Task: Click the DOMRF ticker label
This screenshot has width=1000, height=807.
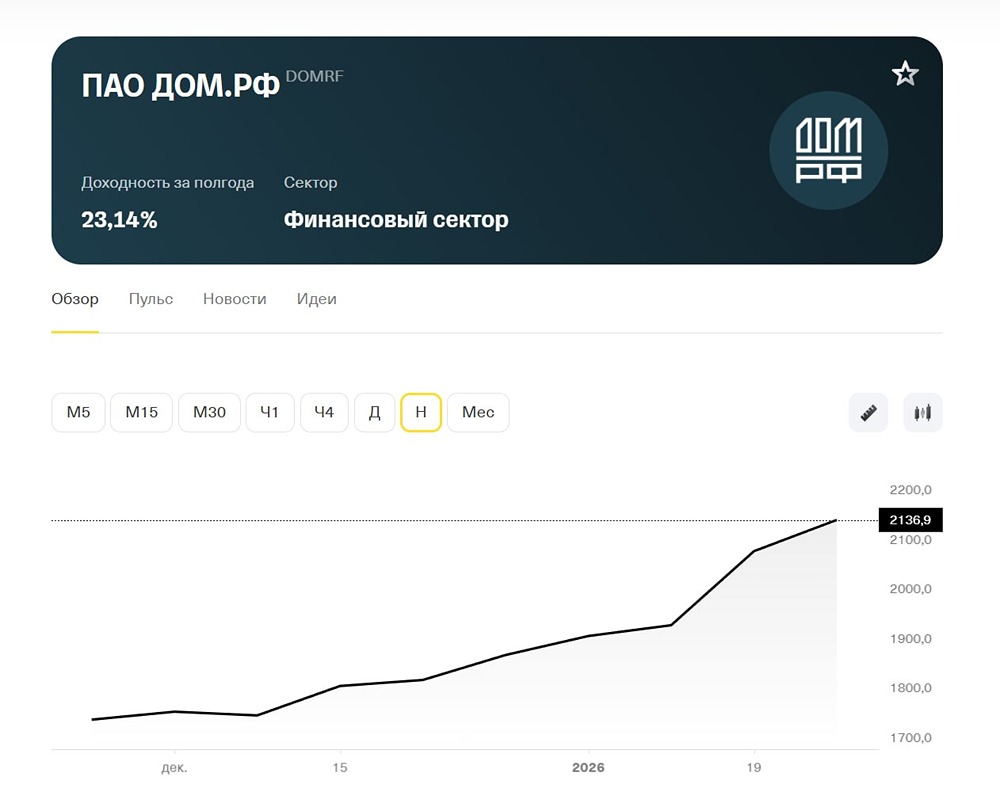Action: (314, 75)
